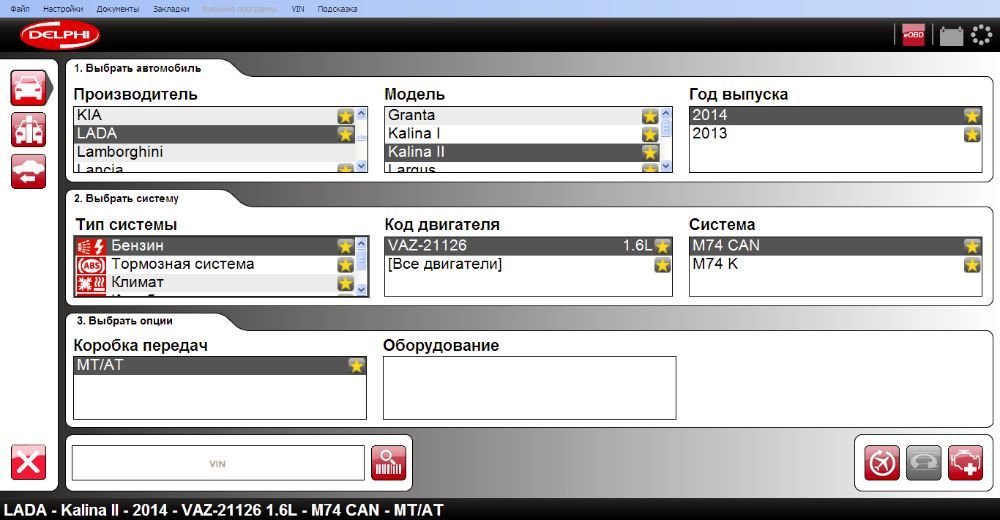
Task: Click up arrow of Модель list scrollbar
Action: click(666, 114)
